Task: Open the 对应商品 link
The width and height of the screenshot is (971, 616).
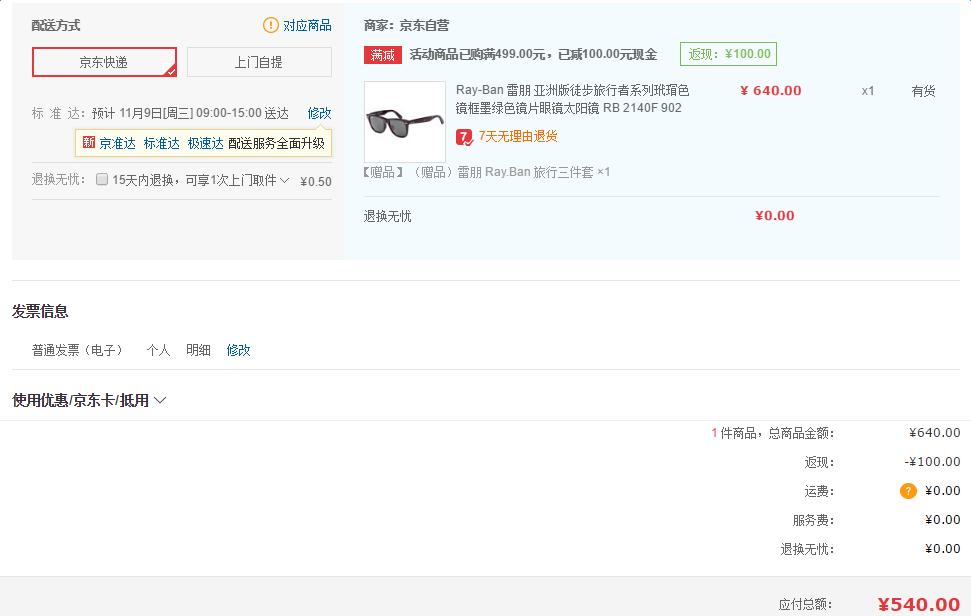Action: [307, 25]
